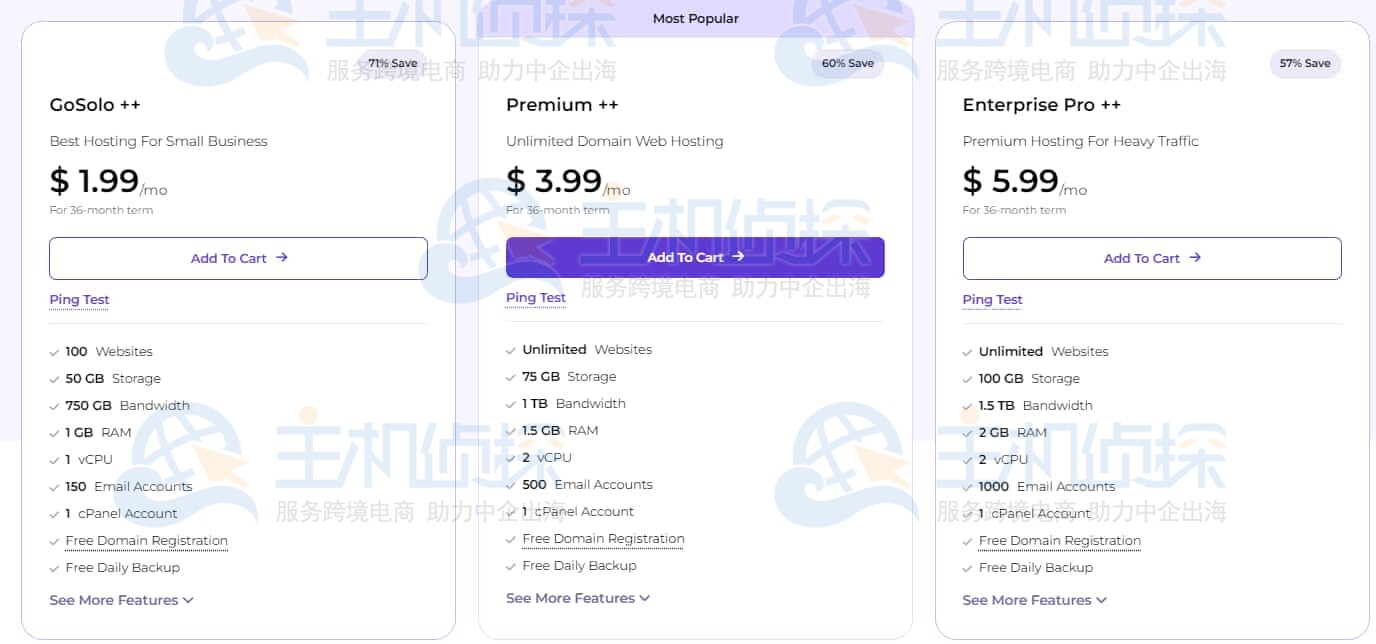This screenshot has width=1376, height=644.
Task: Click the arrow icon in Premium Add To Cart
Action: tap(737, 257)
